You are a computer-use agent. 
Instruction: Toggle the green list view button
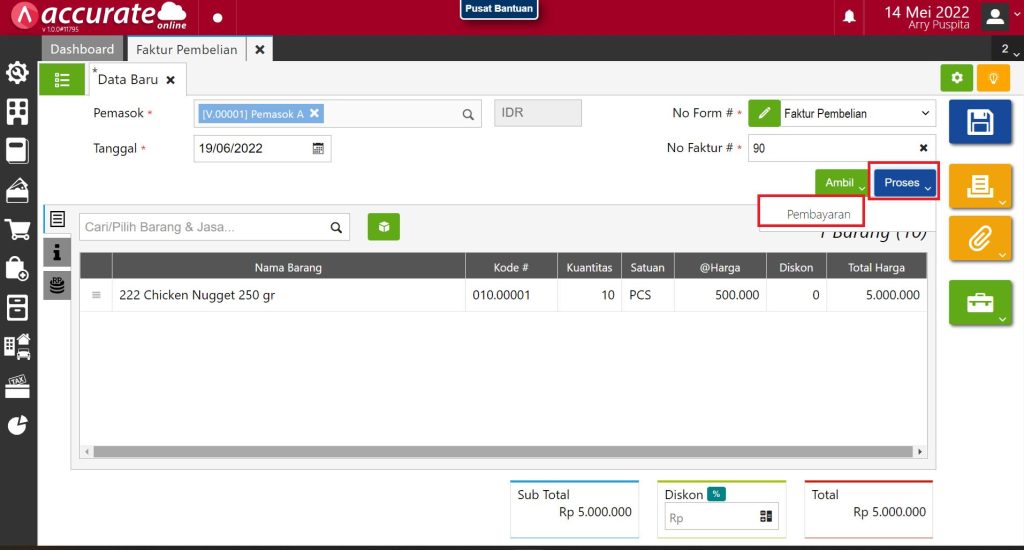pyautogui.click(x=62, y=80)
